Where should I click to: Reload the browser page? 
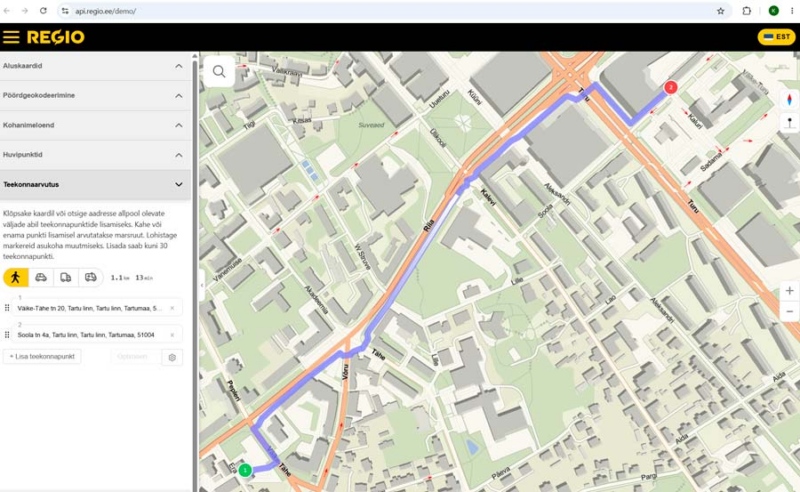click(43, 11)
